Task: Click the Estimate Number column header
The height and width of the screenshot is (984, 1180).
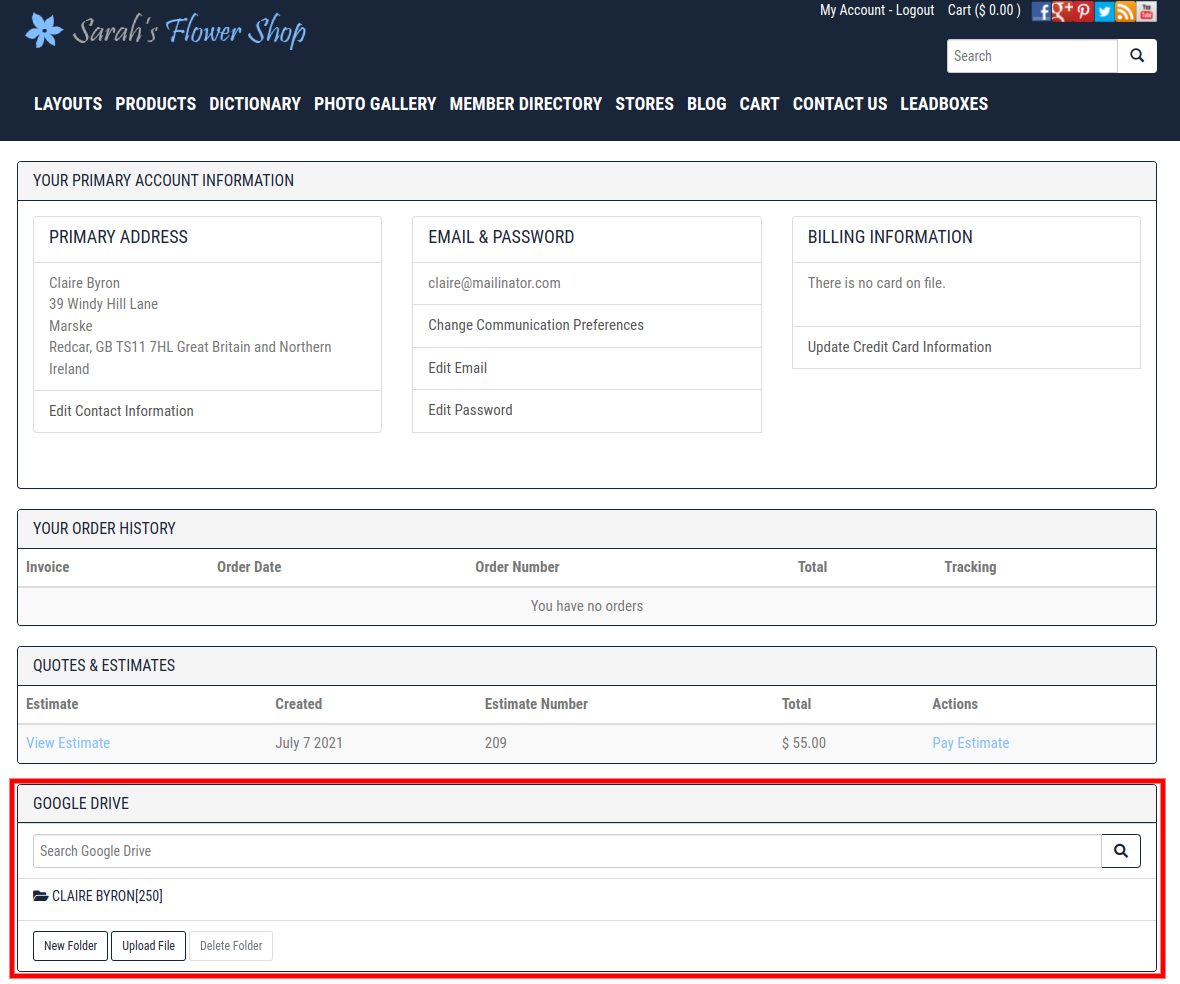Action: point(536,703)
